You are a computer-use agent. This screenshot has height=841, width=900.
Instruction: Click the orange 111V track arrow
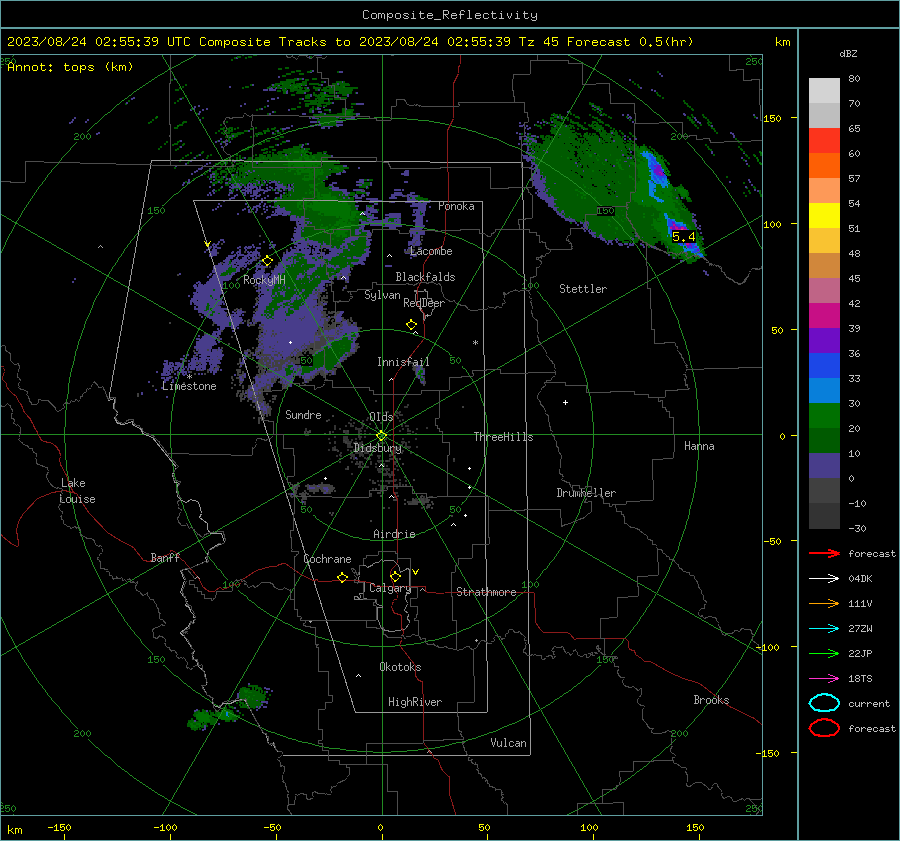(x=824, y=603)
